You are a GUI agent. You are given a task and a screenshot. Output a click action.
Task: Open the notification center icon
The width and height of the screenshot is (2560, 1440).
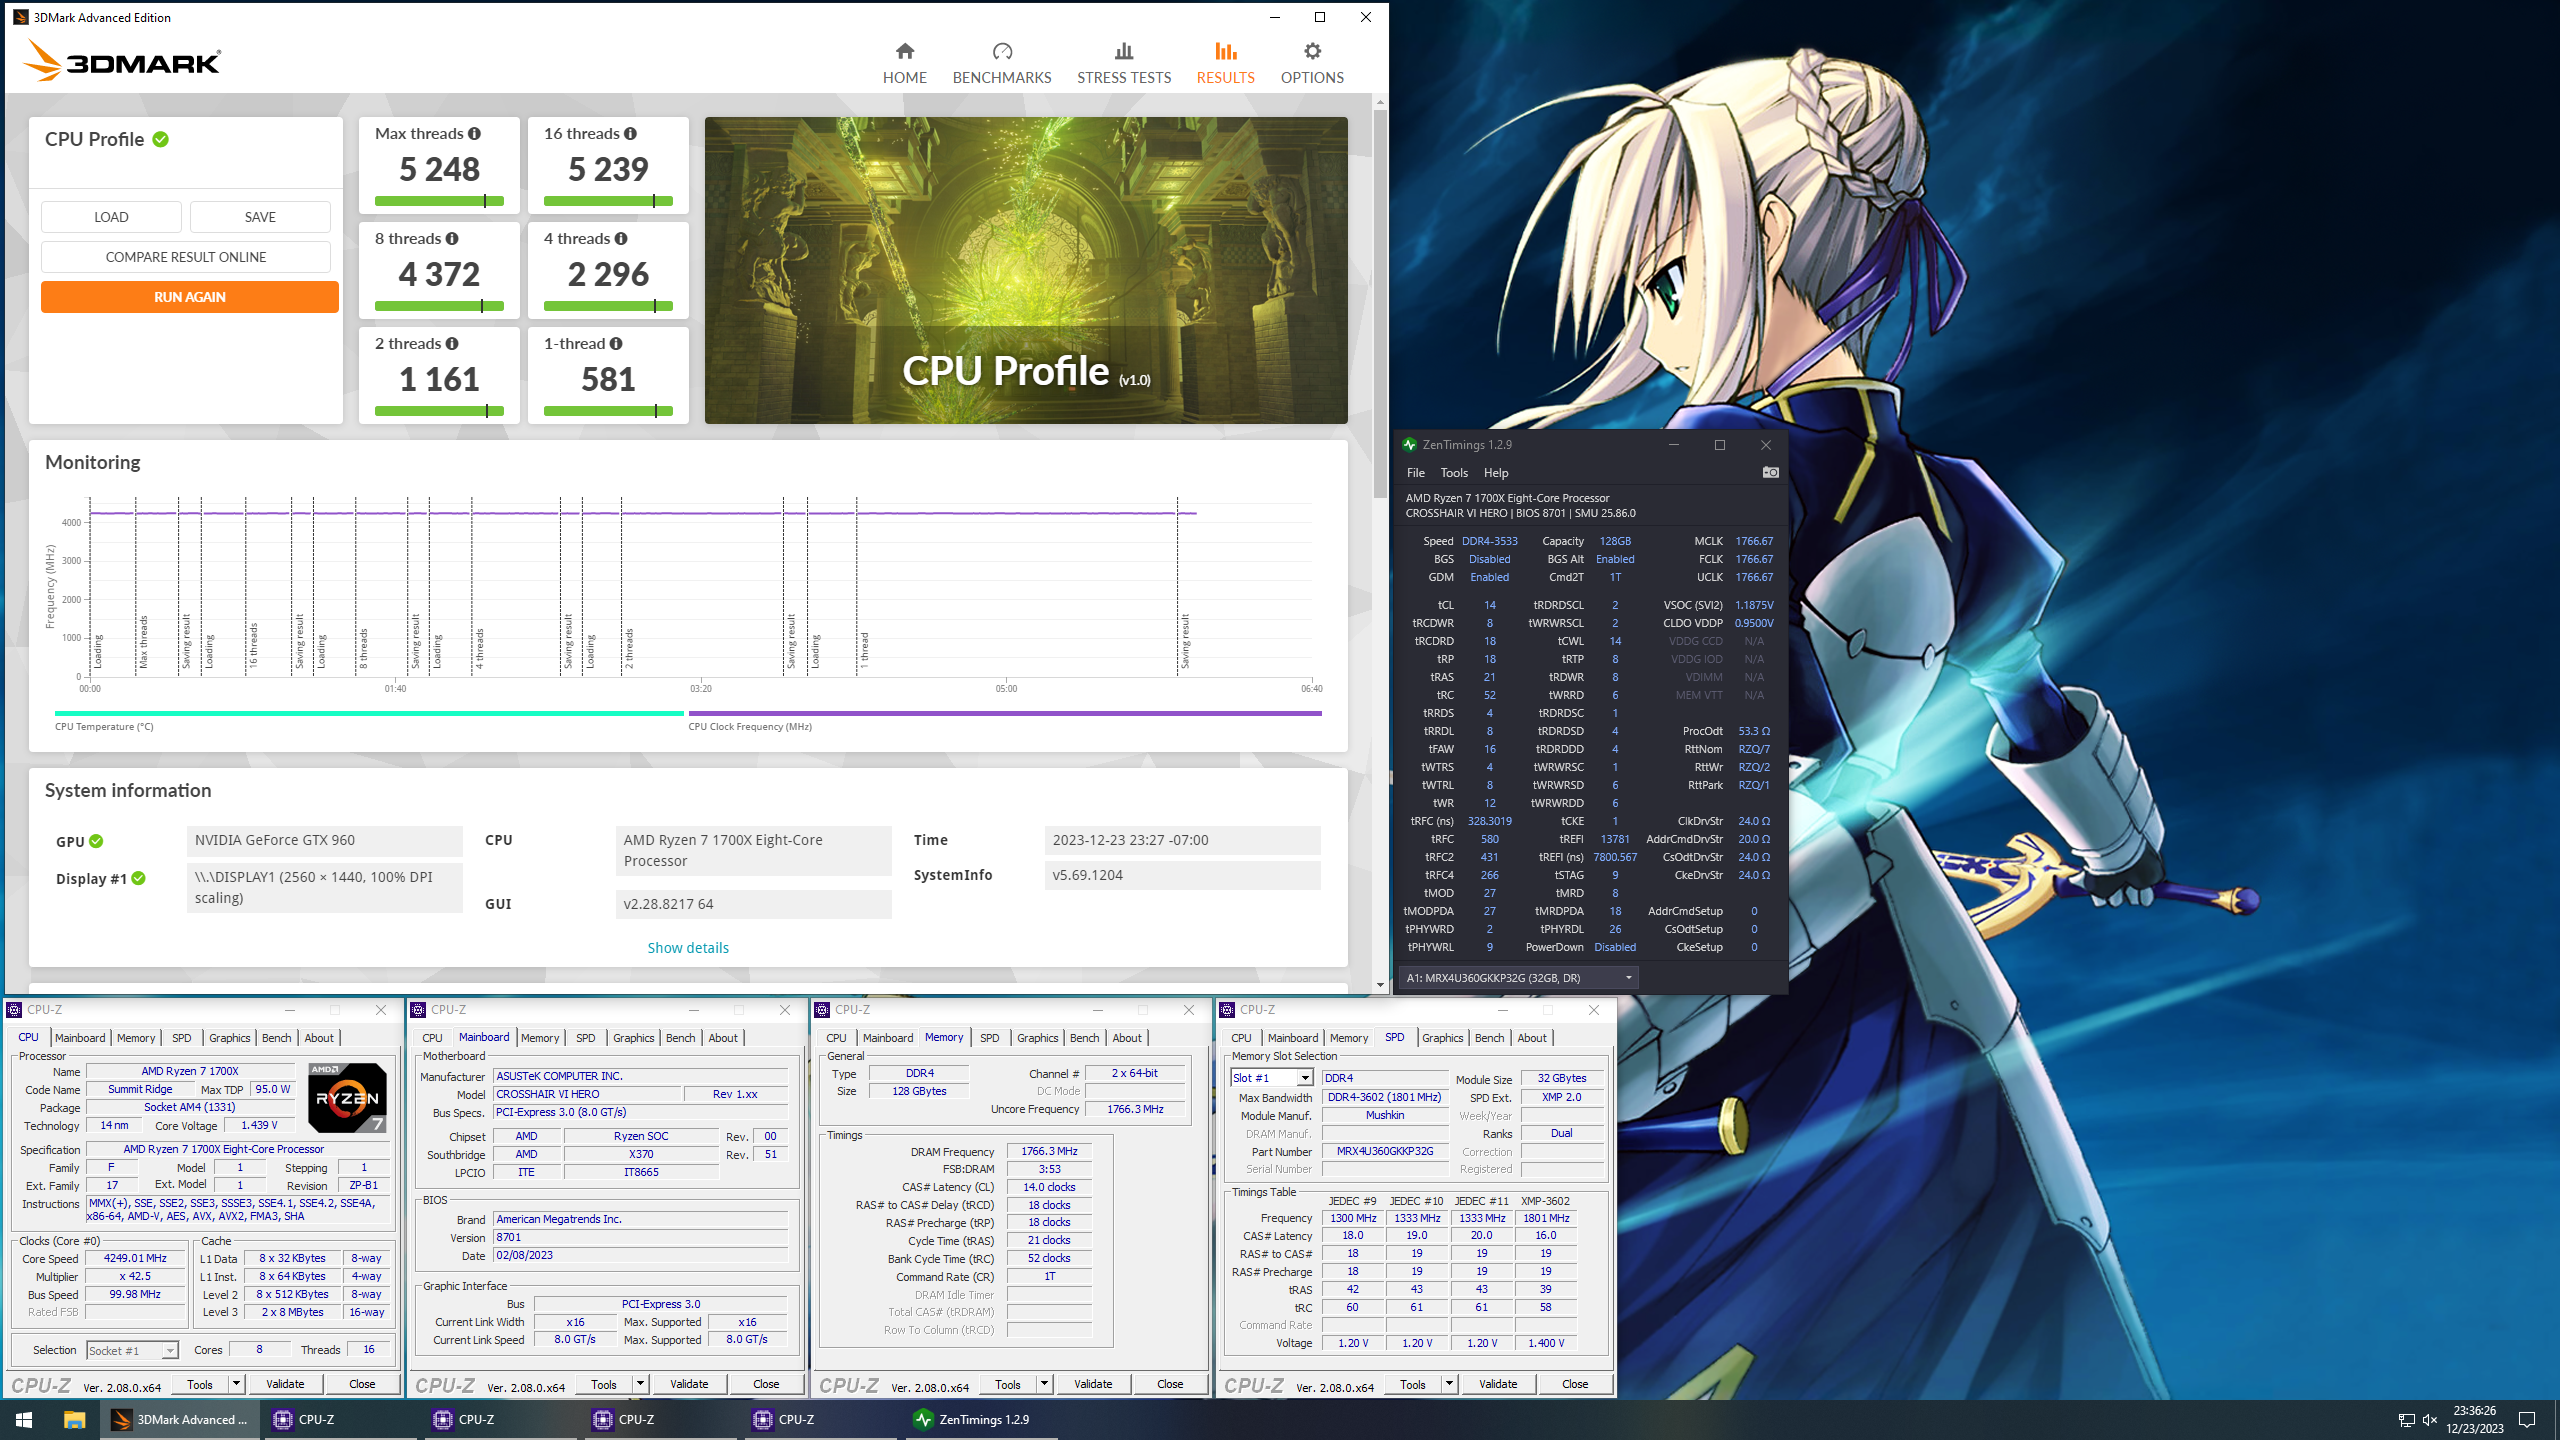coord(2527,1419)
